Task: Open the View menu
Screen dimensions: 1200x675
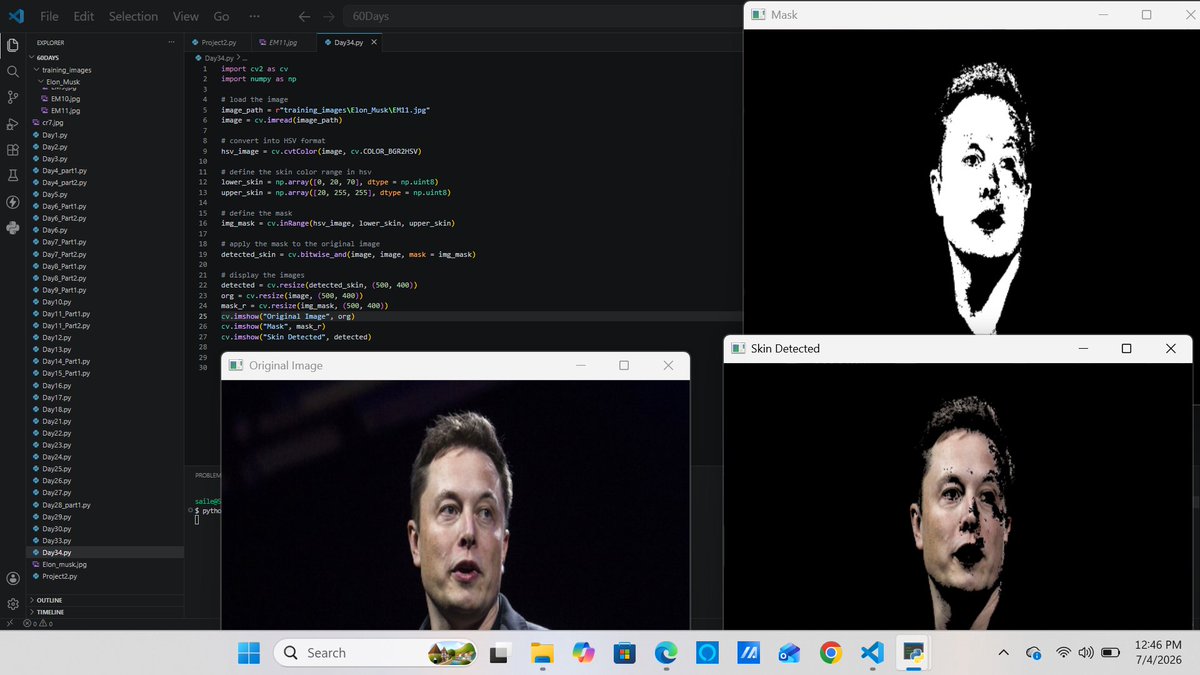Action: pos(185,16)
